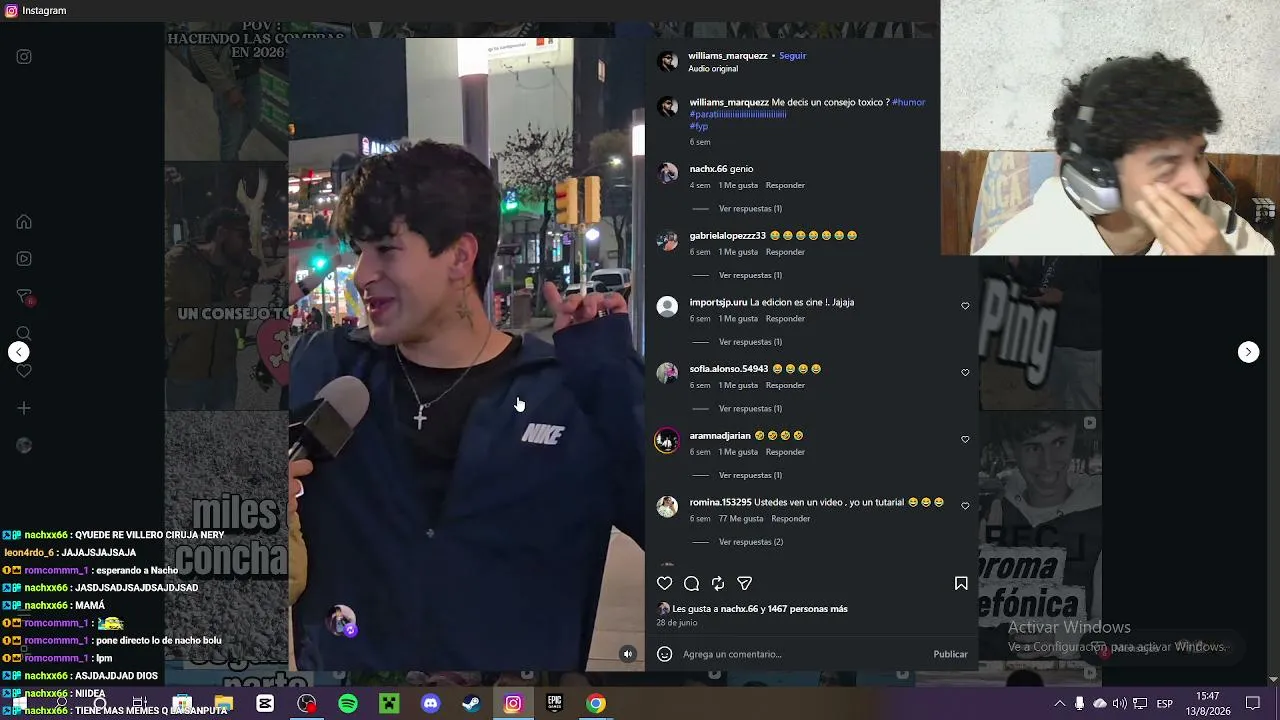Open gabrielalopezzz33's username link
The height and width of the screenshot is (720, 1280).
727,236
